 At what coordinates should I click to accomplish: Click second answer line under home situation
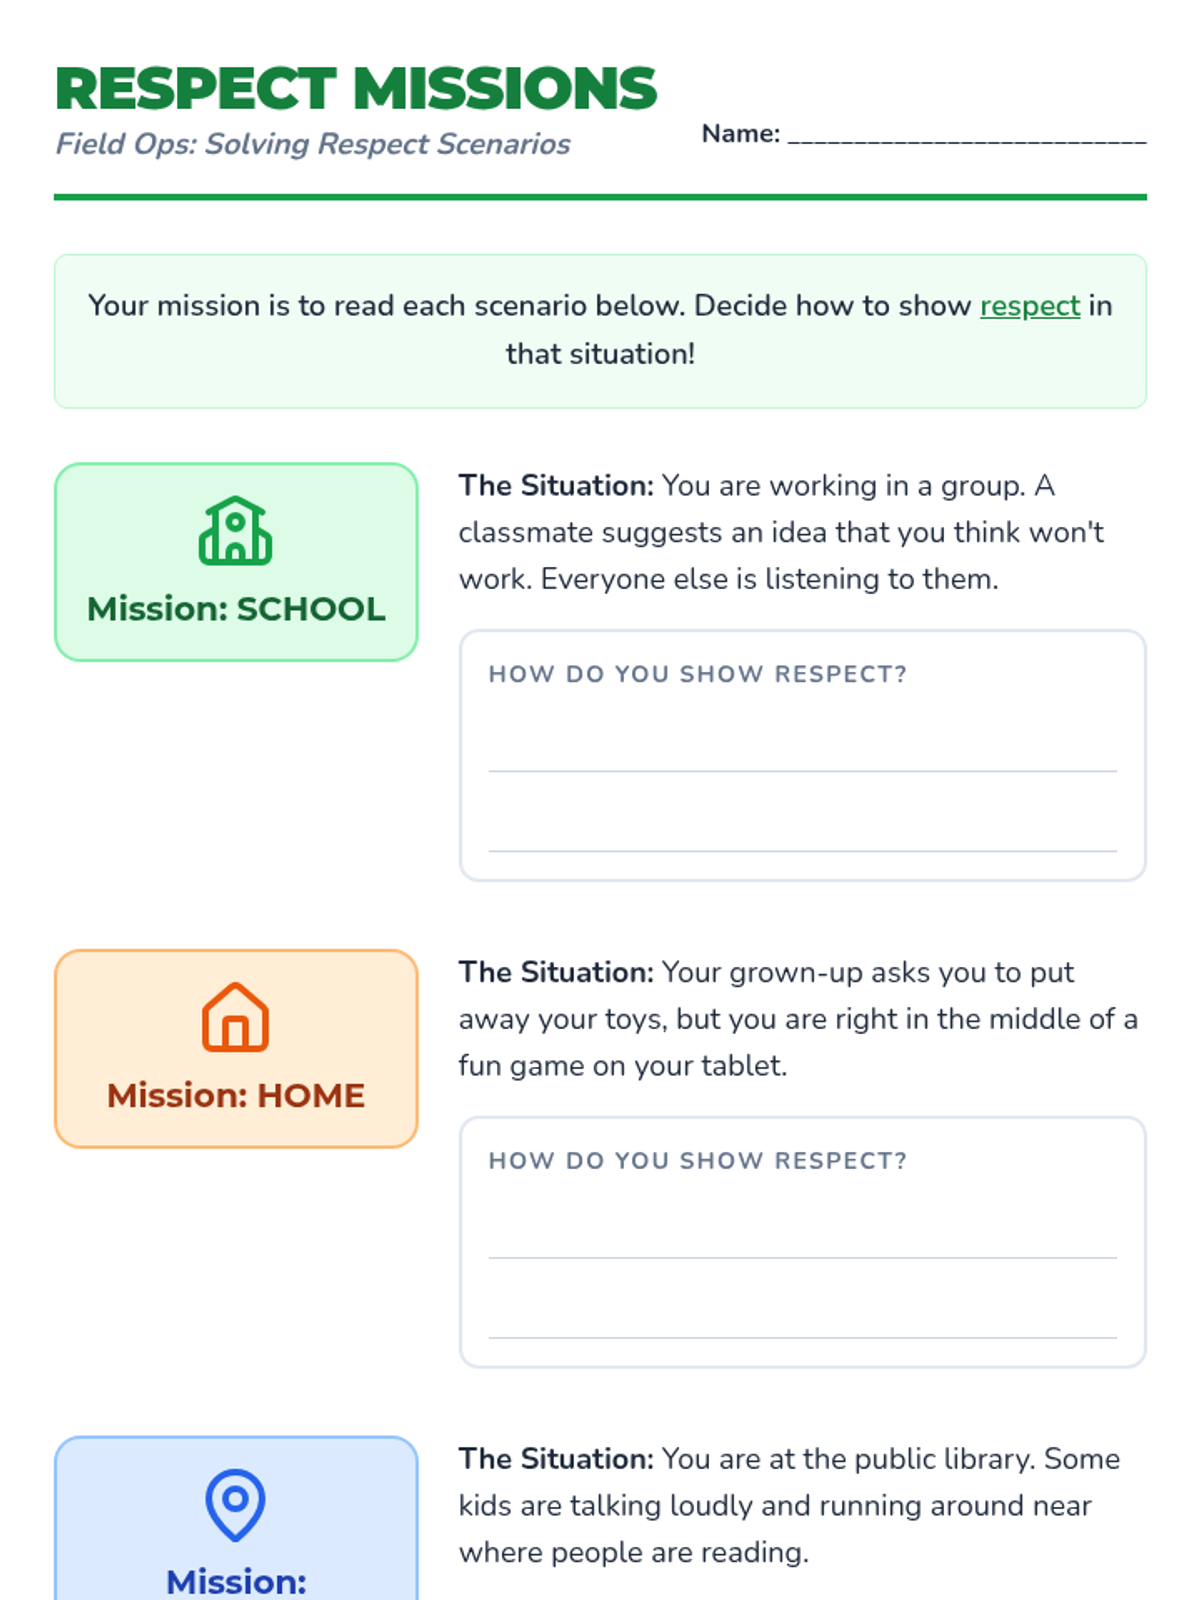pyautogui.click(x=802, y=1337)
